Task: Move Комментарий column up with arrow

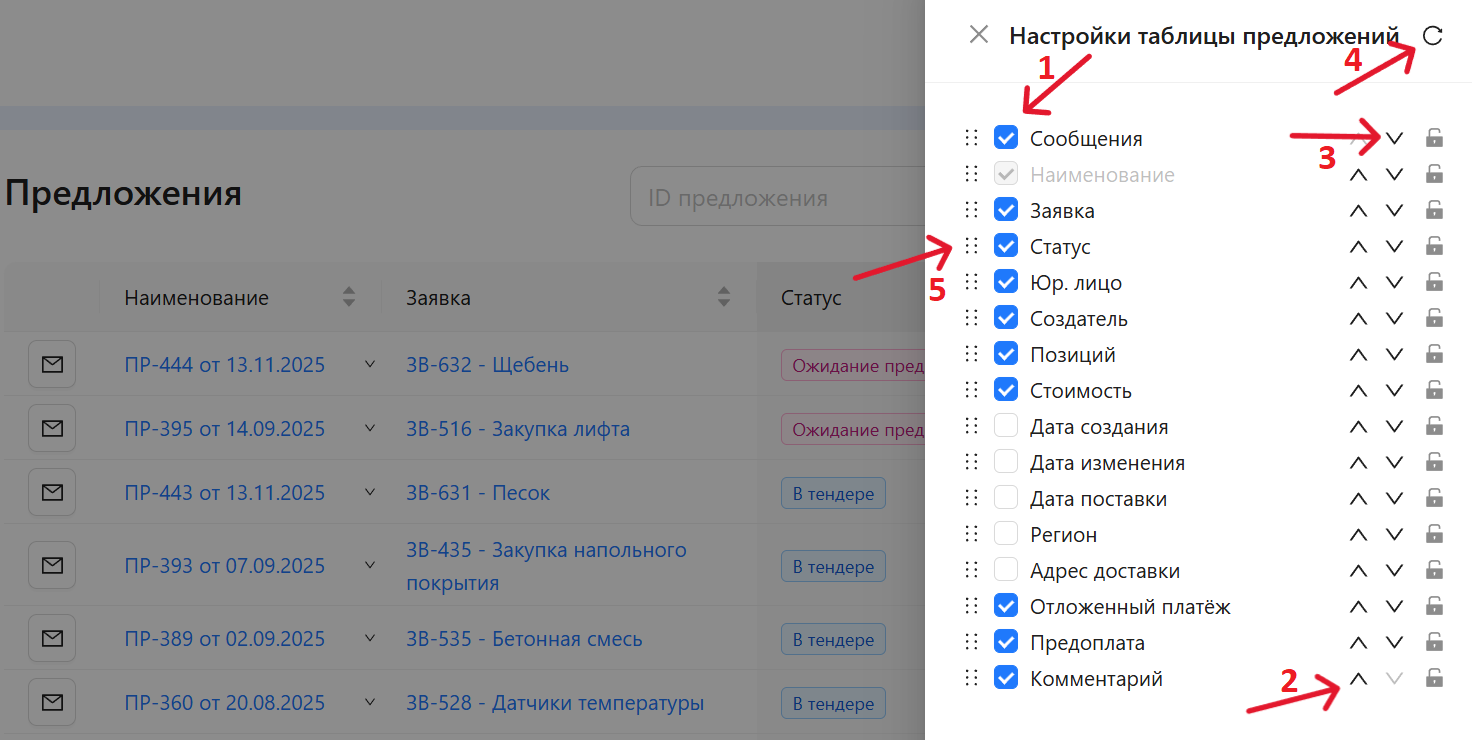Action: click(x=1358, y=679)
